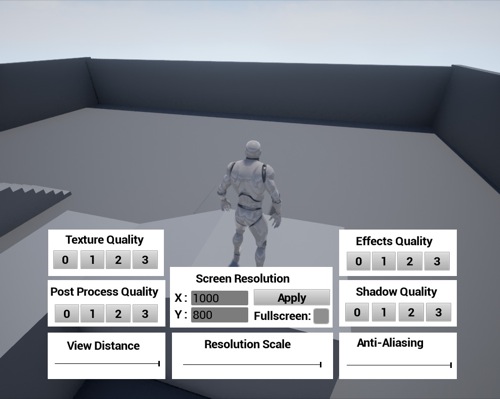
Task: Set Effects Quality to 3
Action: [x=437, y=261]
